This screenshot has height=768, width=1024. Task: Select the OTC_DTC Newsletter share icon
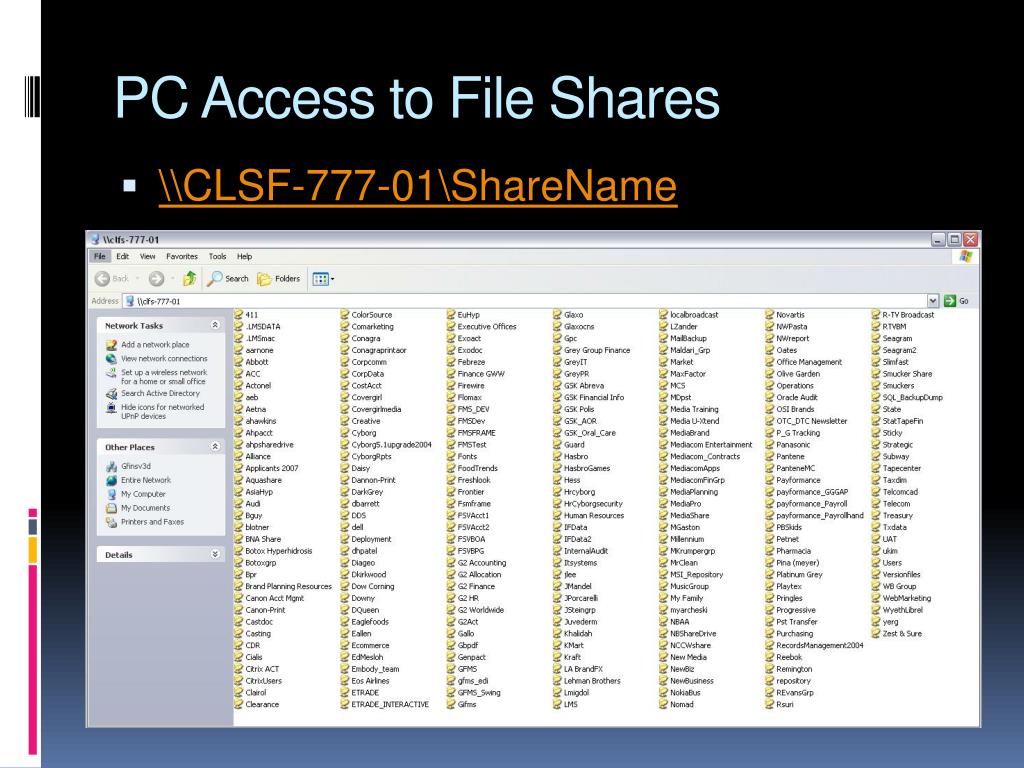770,421
